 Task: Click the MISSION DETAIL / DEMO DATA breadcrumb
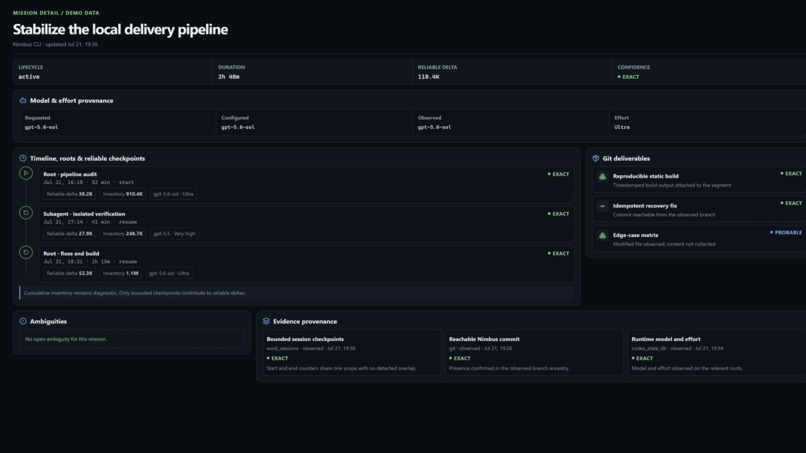56,13
